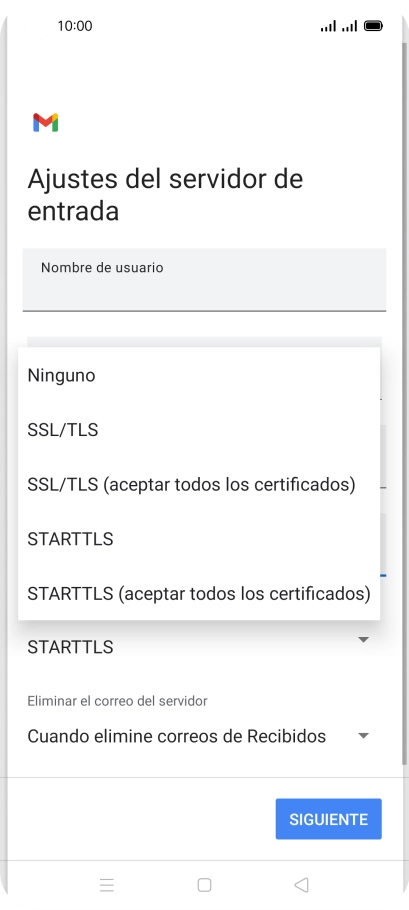Tap the Android home square icon

click(x=204, y=884)
